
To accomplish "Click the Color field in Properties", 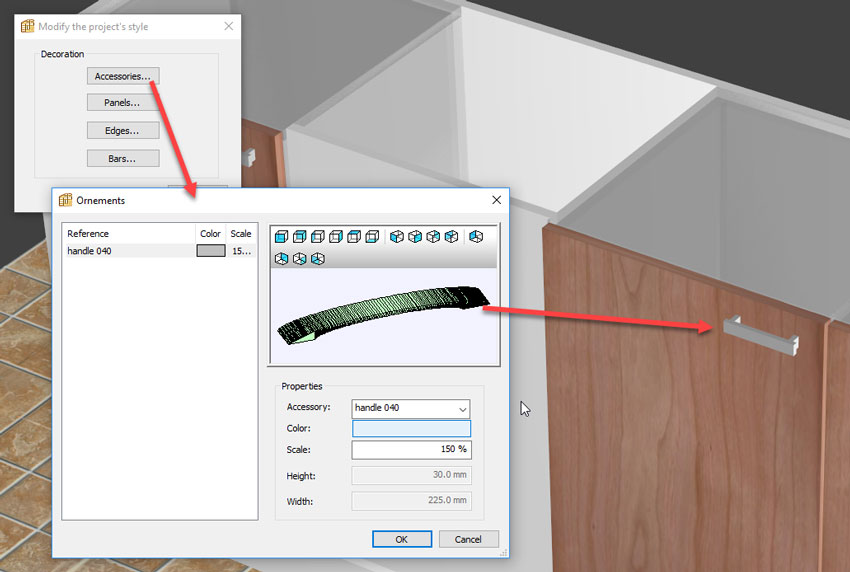I will (411, 428).
